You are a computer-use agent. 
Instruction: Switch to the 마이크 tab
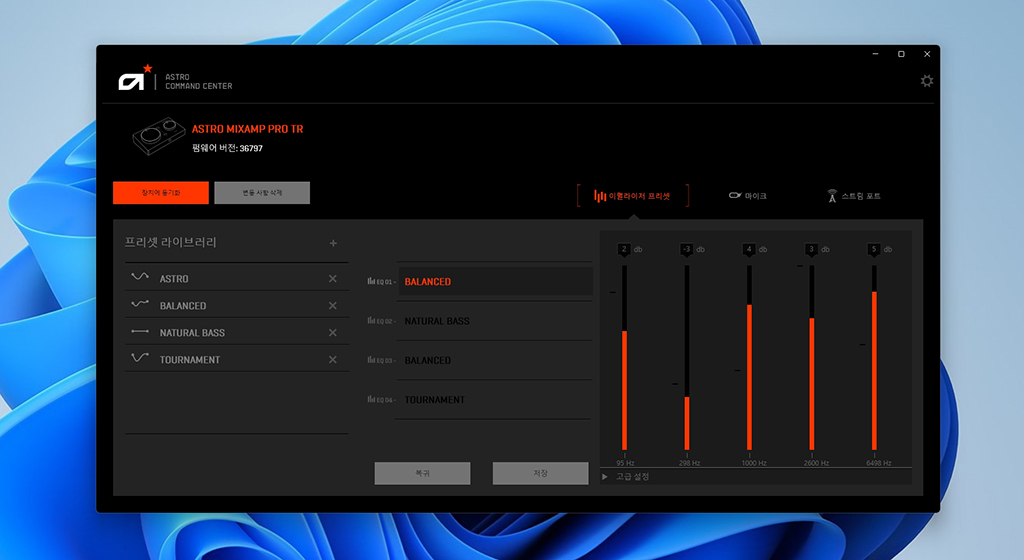[x=748, y=196]
